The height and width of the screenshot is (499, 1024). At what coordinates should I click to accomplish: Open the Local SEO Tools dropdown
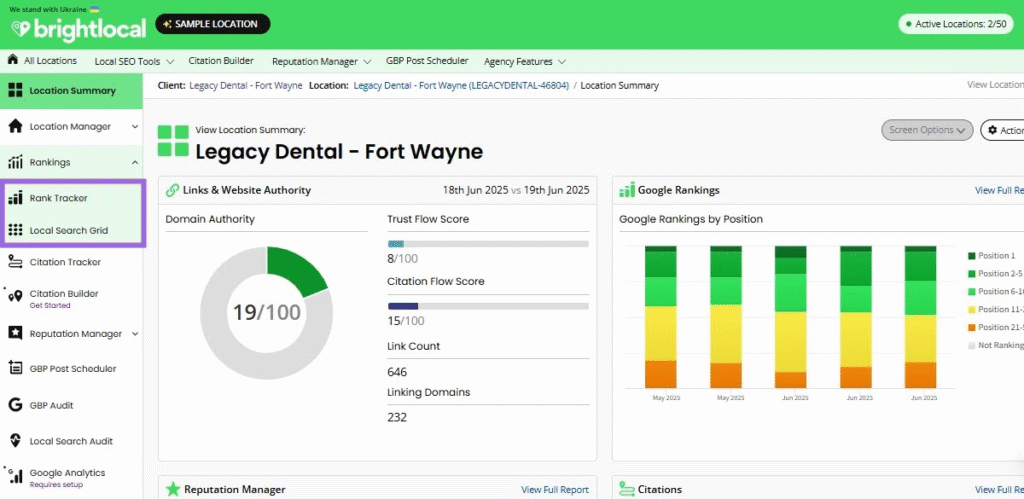134,61
